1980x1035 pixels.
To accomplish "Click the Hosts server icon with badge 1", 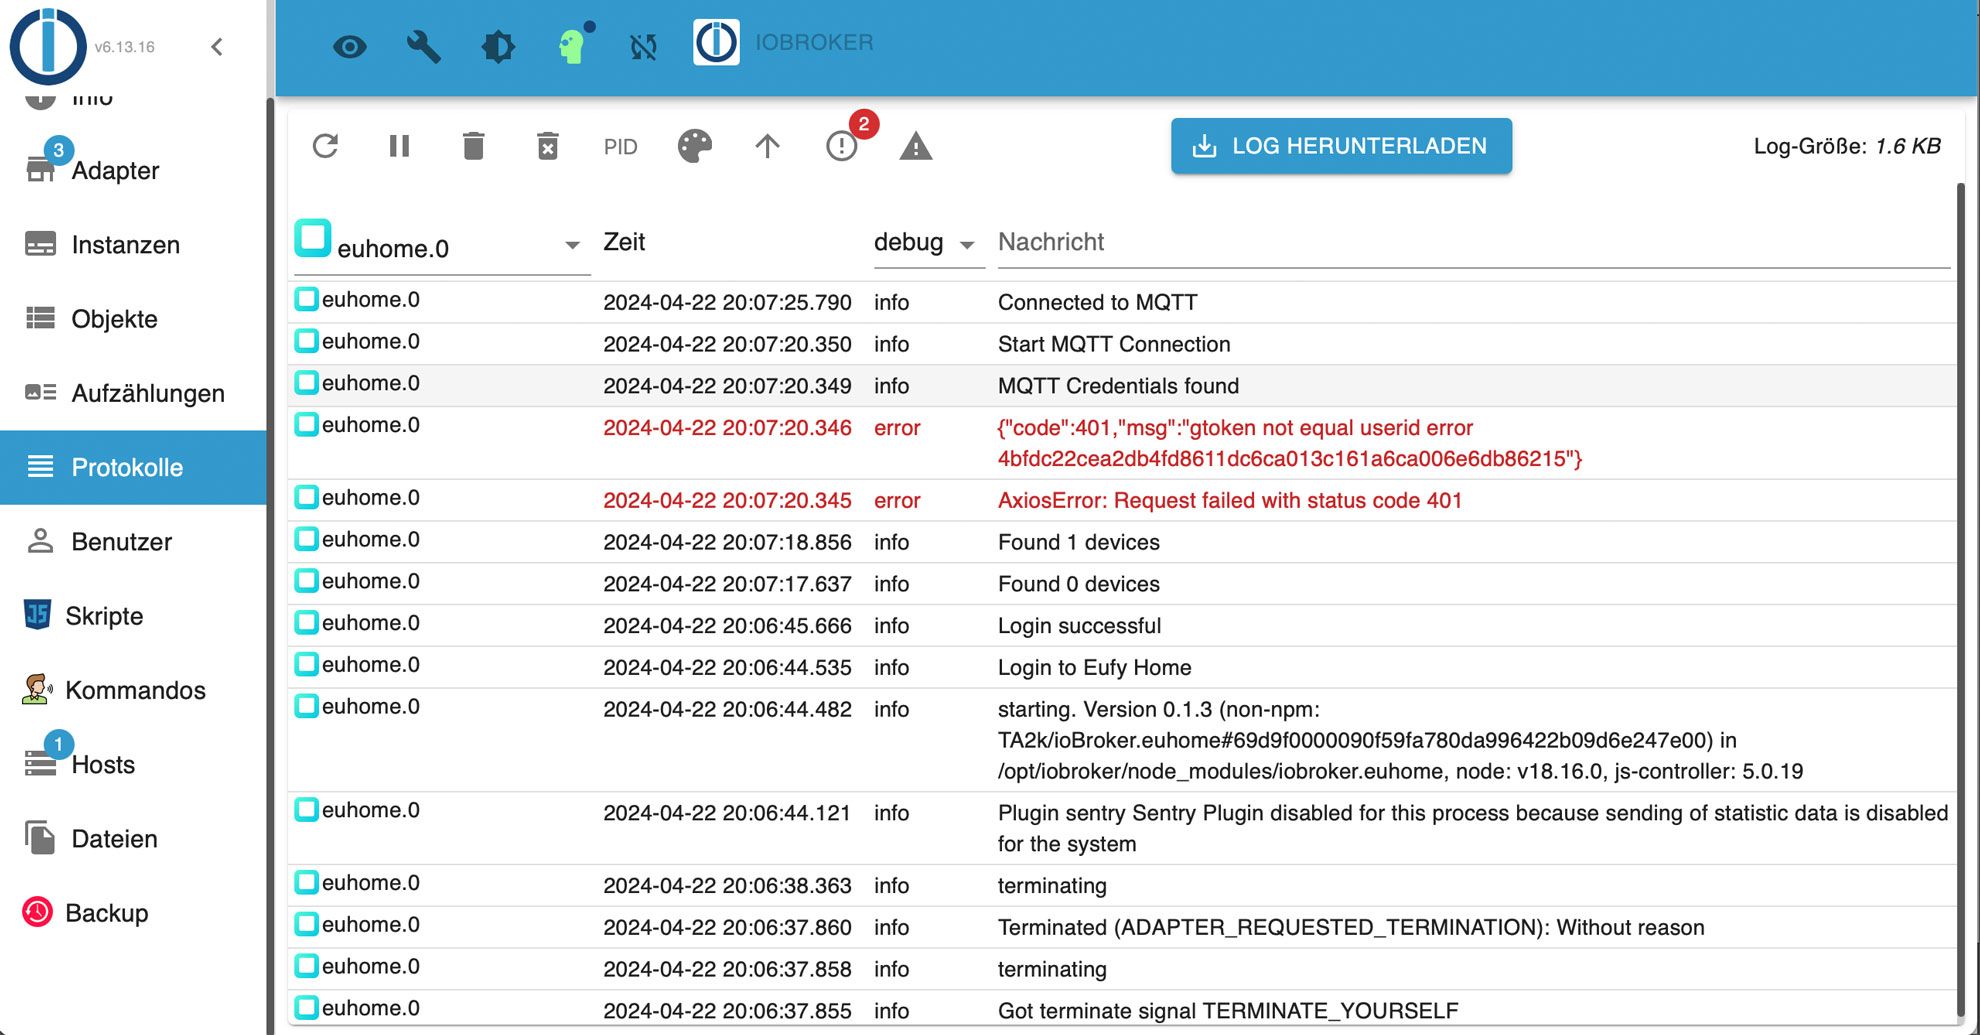I will [x=40, y=764].
